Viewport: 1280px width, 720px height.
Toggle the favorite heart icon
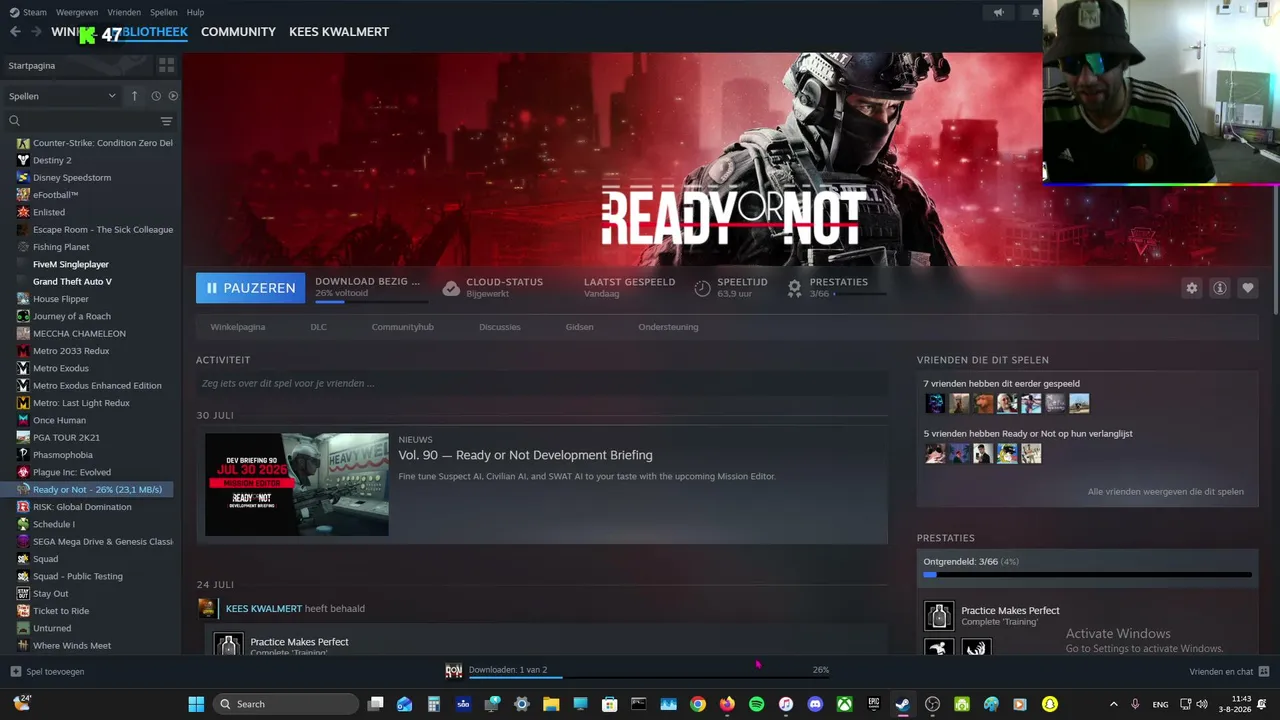(1247, 288)
